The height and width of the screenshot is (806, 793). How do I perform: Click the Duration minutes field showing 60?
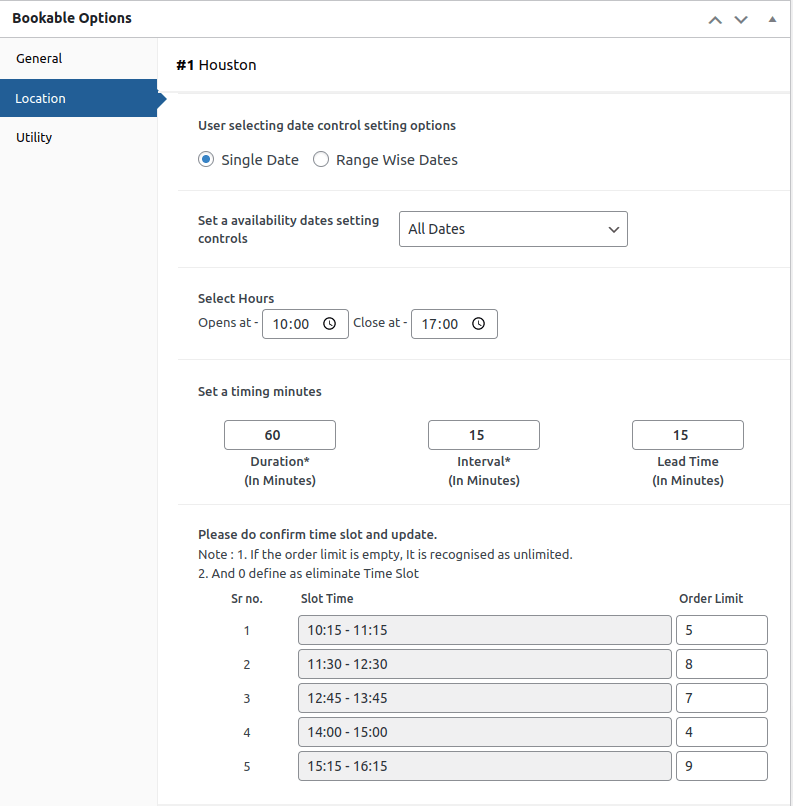point(279,435)
